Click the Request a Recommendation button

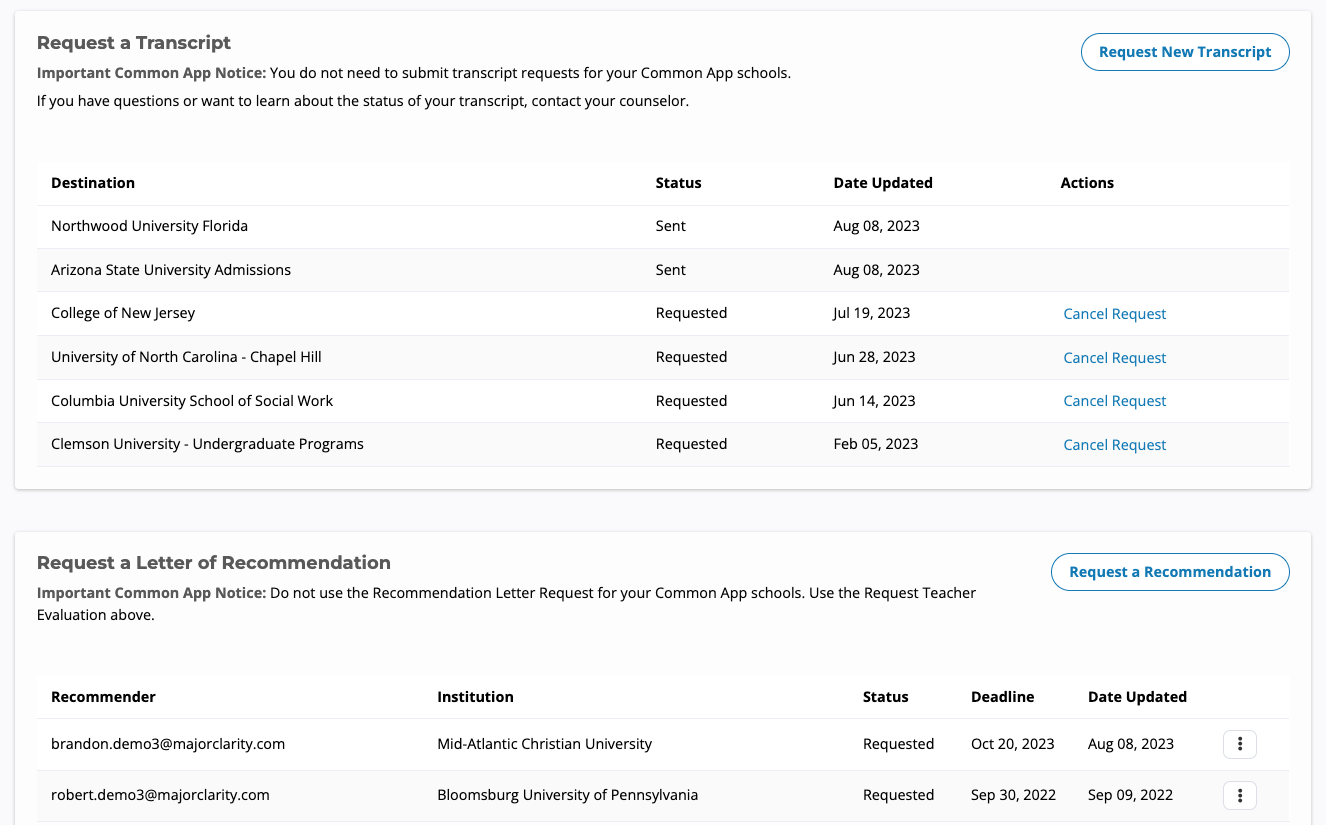(1169, 572)
